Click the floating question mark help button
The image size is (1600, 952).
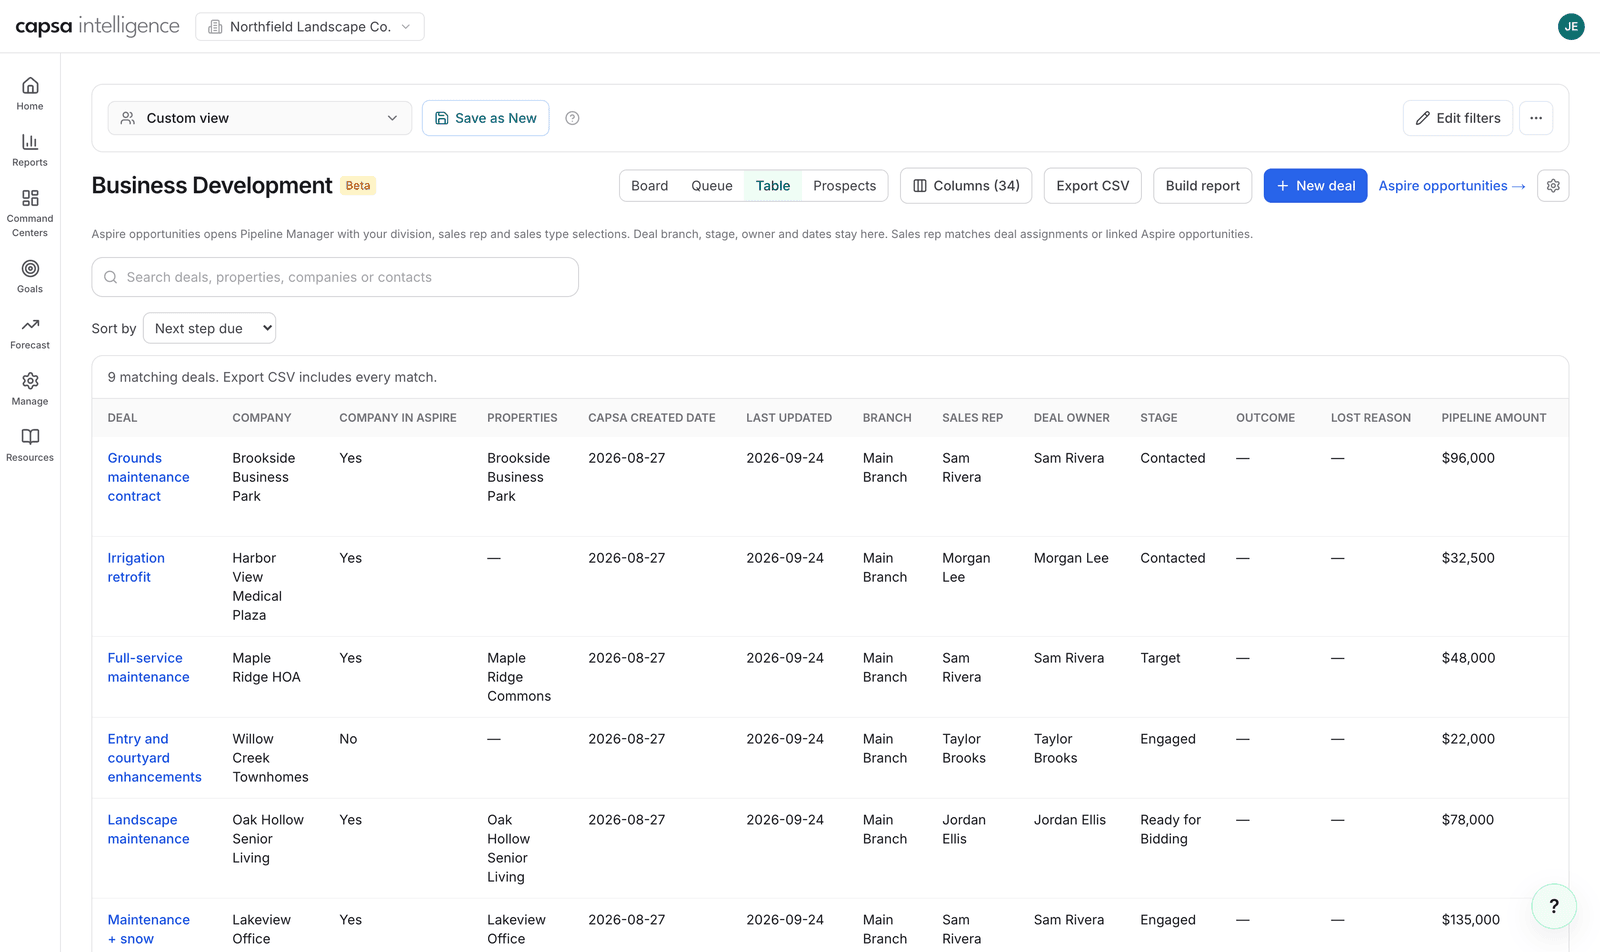click(1554, 906)
